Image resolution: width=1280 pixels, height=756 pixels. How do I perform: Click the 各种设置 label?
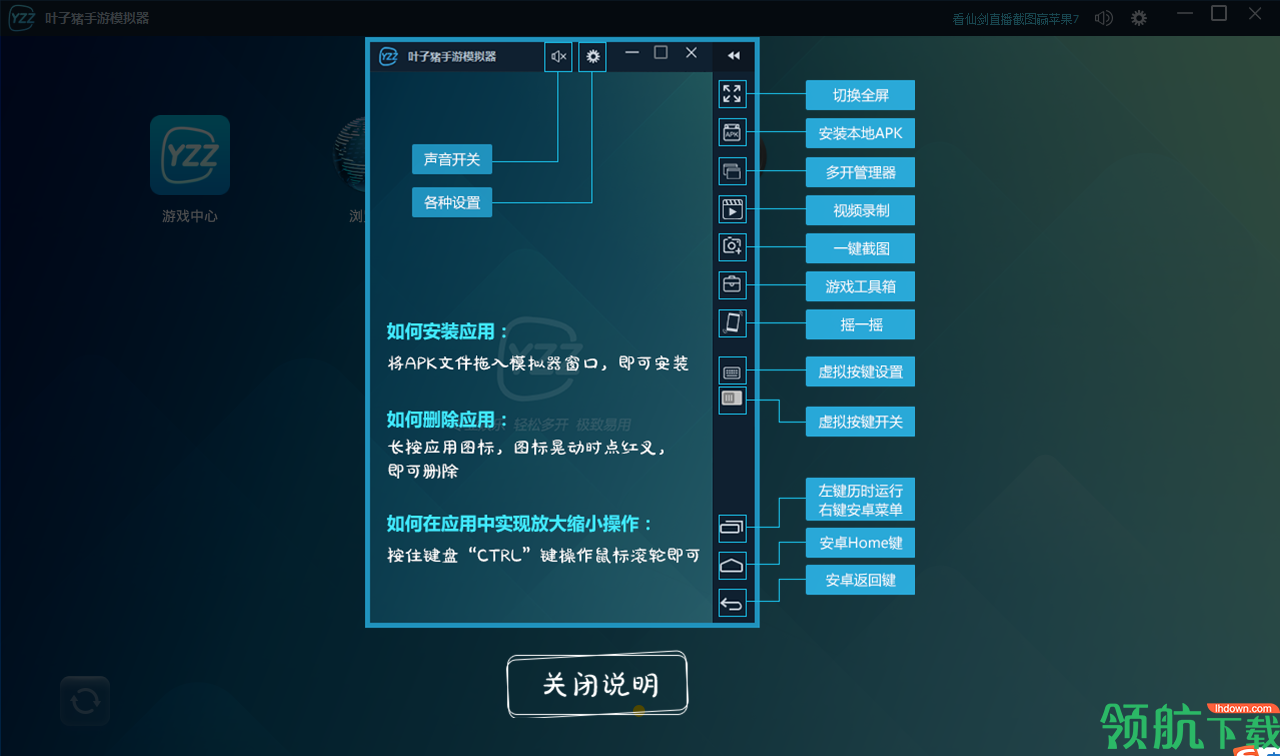tap(452, 202)
